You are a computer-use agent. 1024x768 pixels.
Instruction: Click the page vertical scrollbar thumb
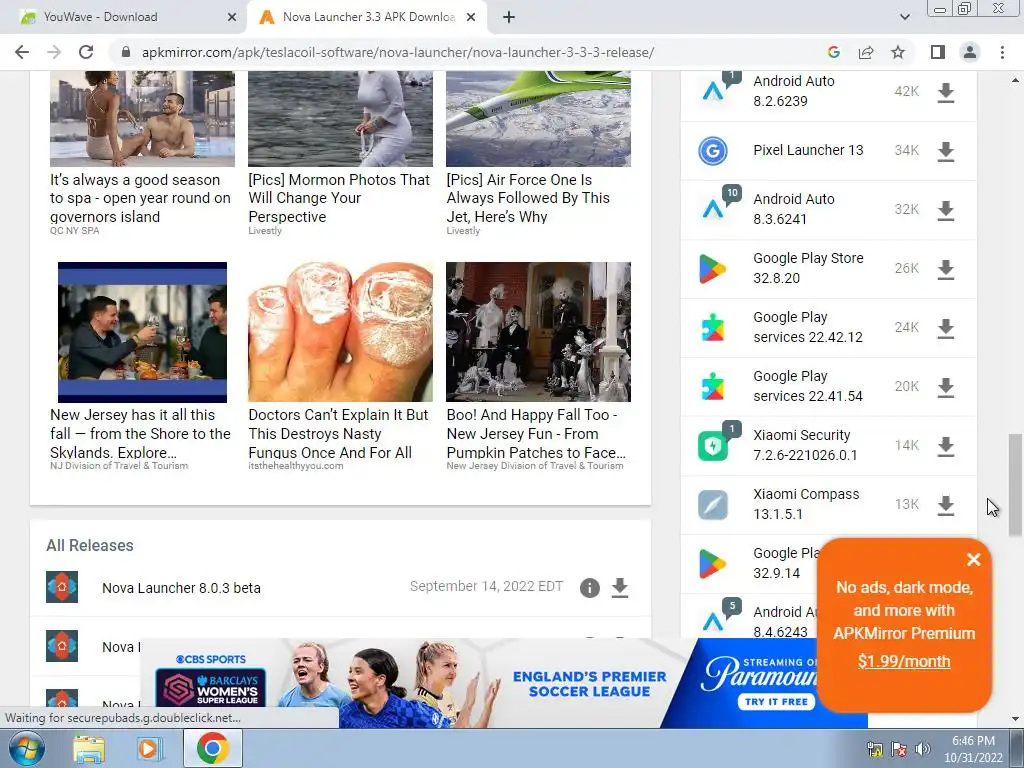point(1014,485)
